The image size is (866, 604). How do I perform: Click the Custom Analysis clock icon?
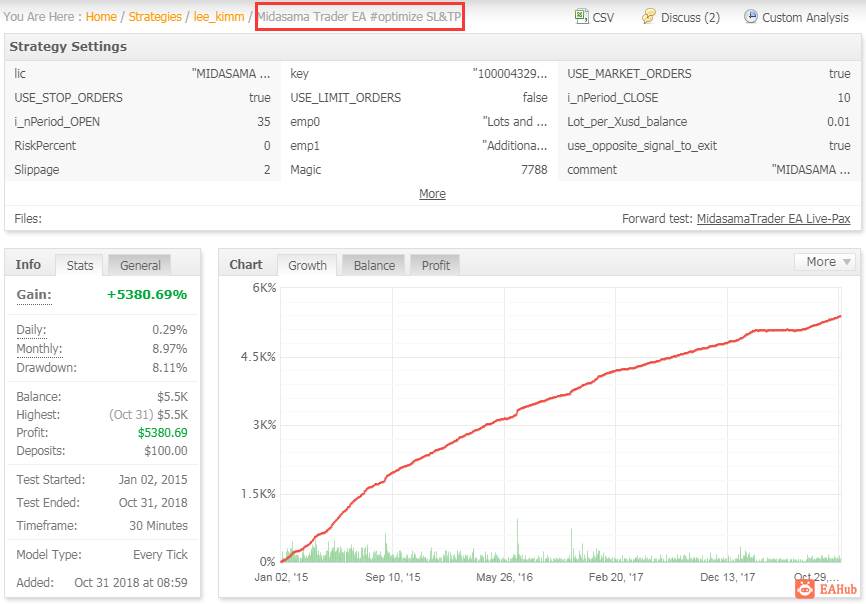750,16
